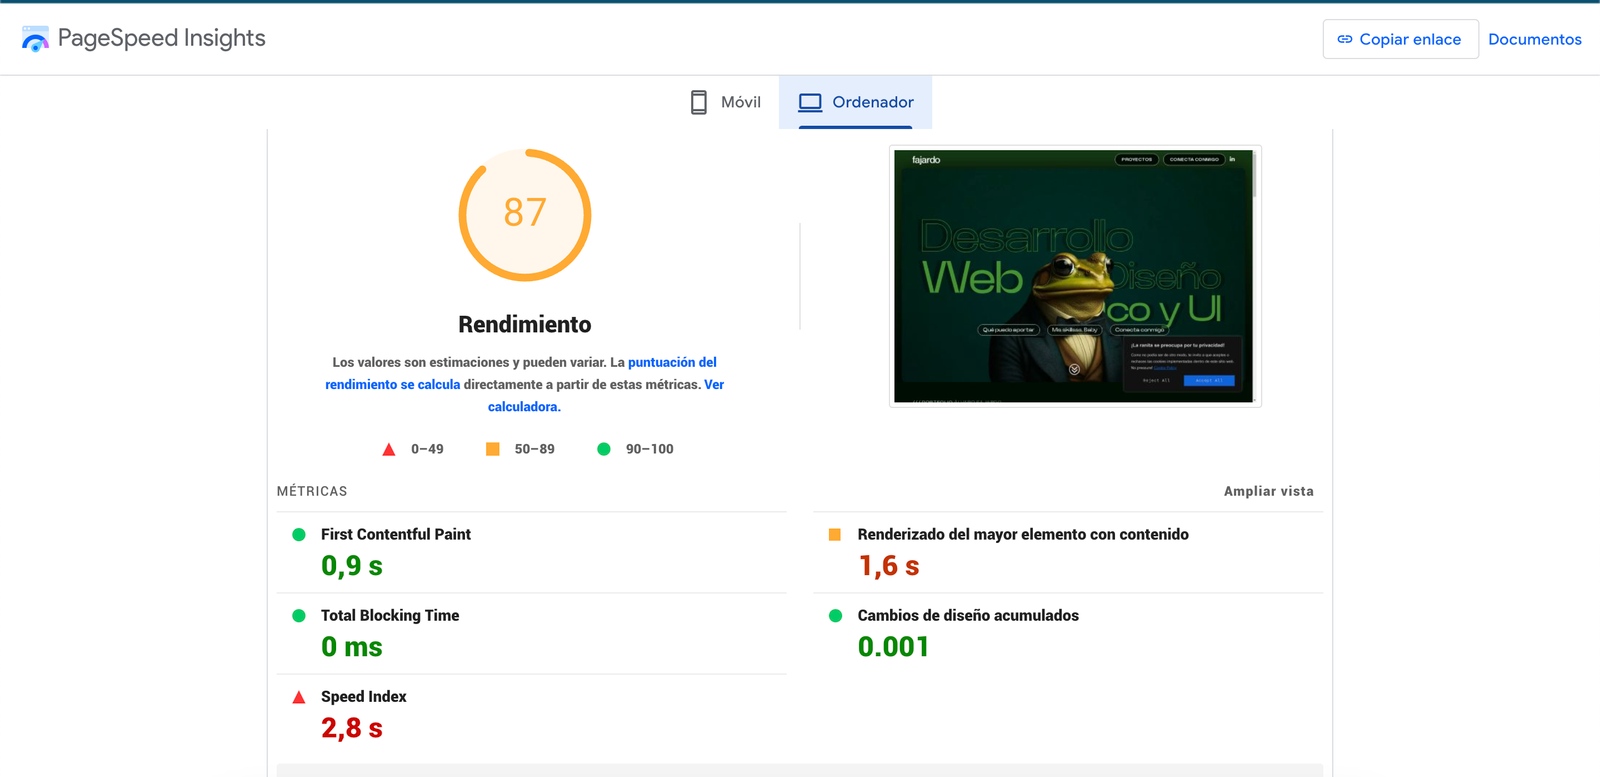Click the Speed Index 2,8 s value
This screenshot has width=1600, height=777.
coord(352,728)
